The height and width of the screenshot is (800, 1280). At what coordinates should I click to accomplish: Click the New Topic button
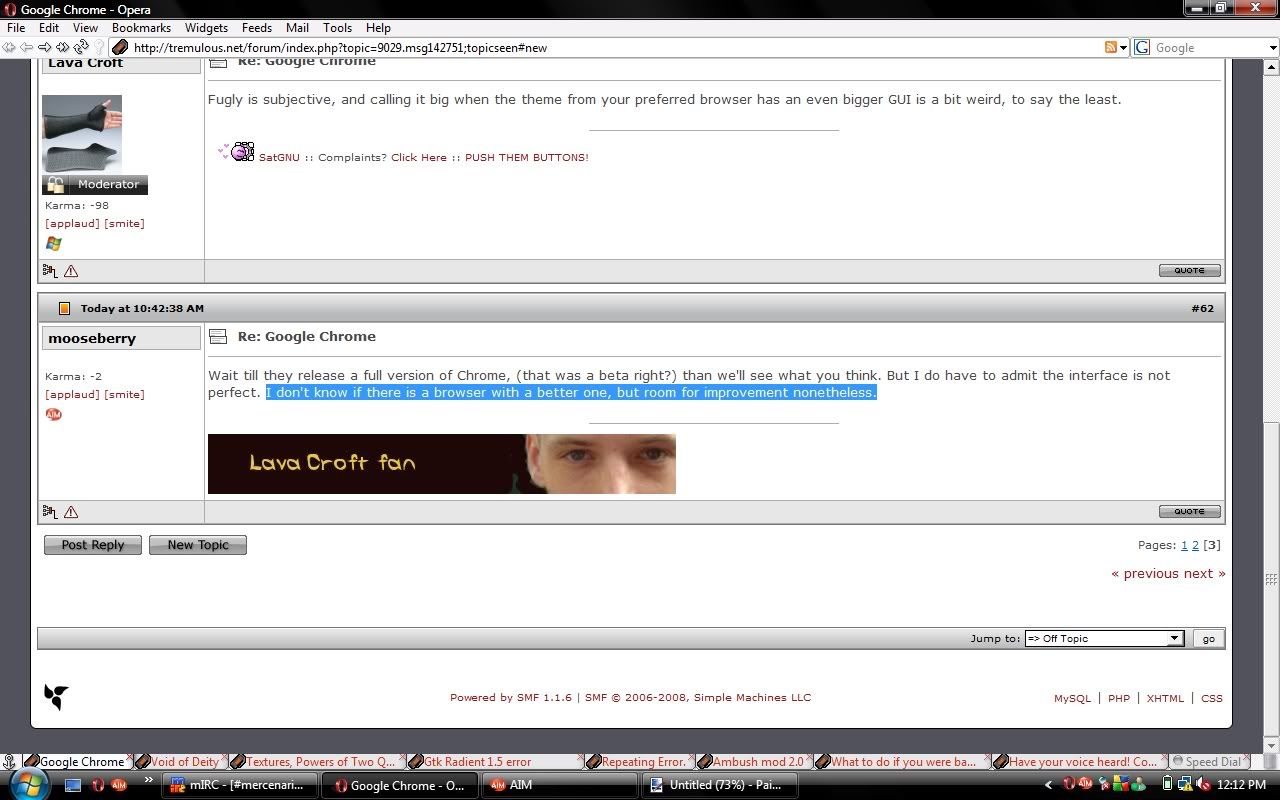(198, 545)
